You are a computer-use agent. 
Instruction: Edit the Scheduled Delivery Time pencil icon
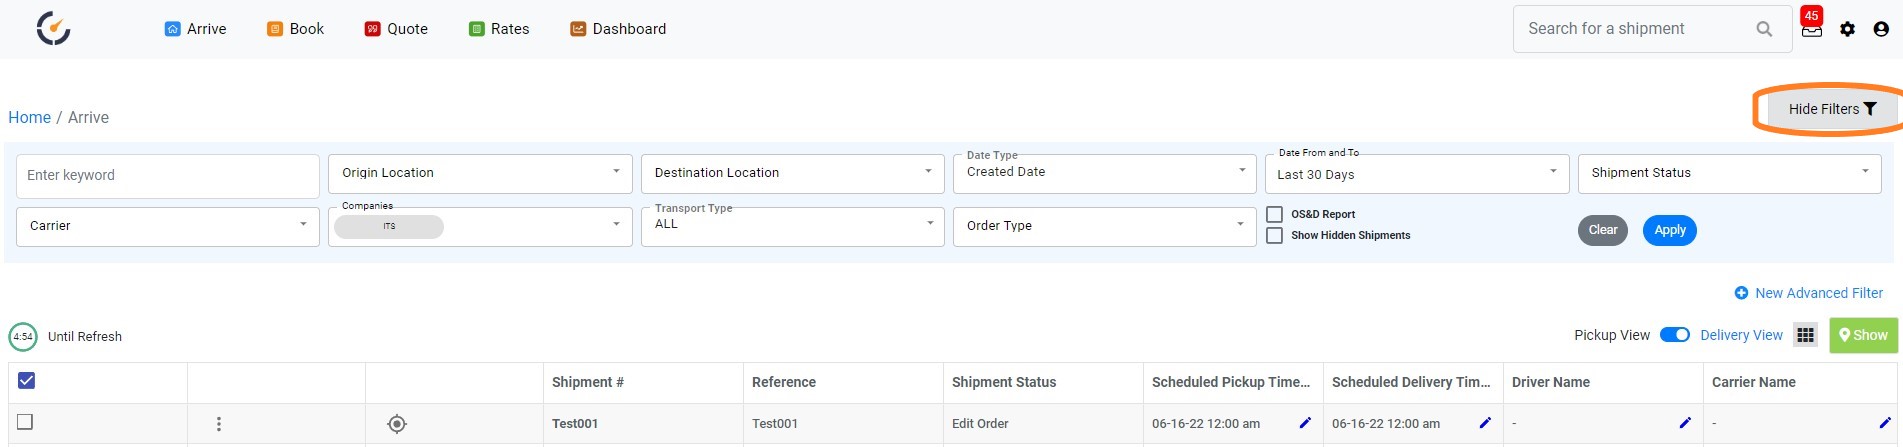click(x=1485, y=423)
